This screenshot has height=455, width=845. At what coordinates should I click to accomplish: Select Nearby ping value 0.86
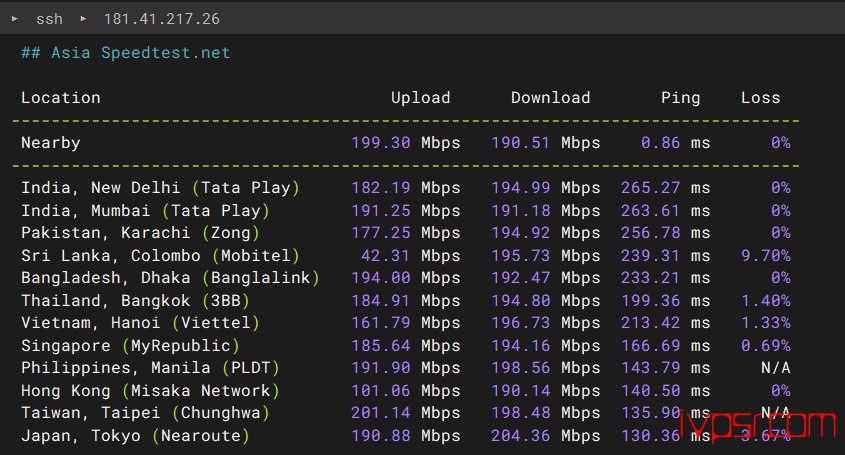(661, 143)
